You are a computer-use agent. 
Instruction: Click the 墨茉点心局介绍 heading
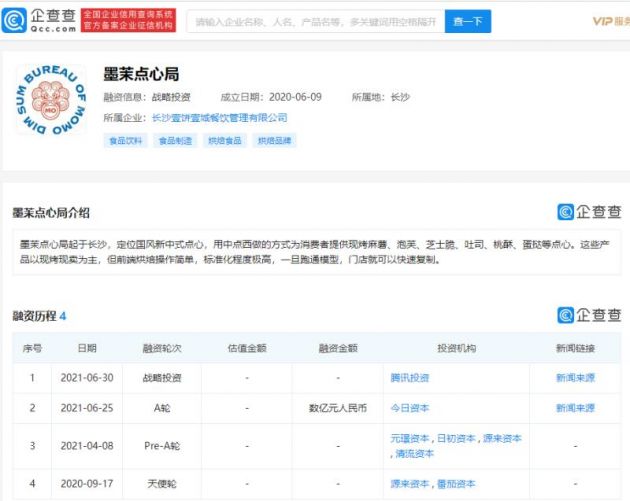click(x=51, y=213)
